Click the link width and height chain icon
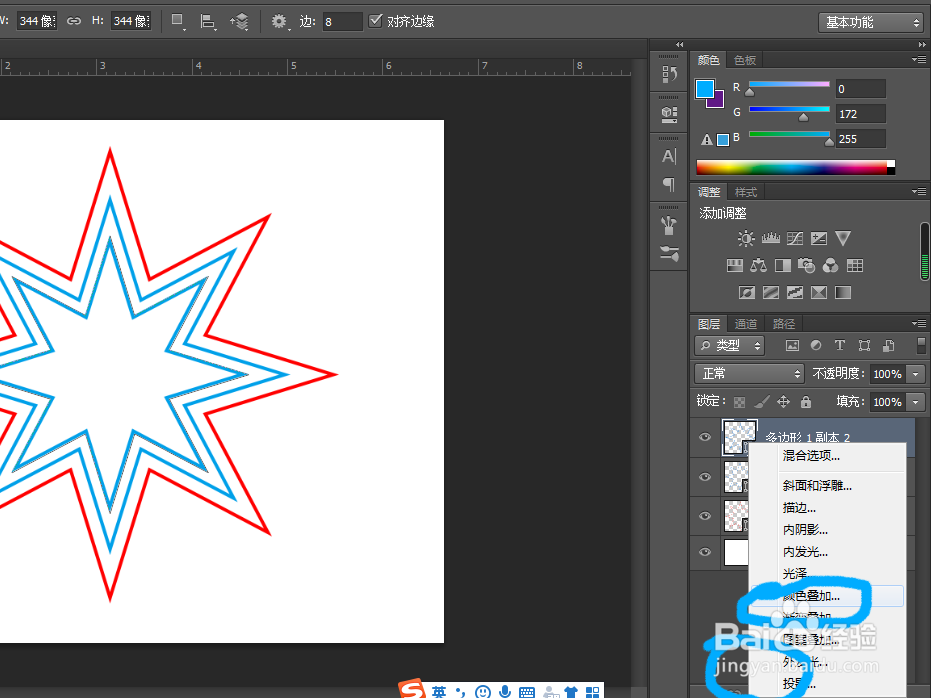This screenshot has height=698, width=931. (74, 21)
